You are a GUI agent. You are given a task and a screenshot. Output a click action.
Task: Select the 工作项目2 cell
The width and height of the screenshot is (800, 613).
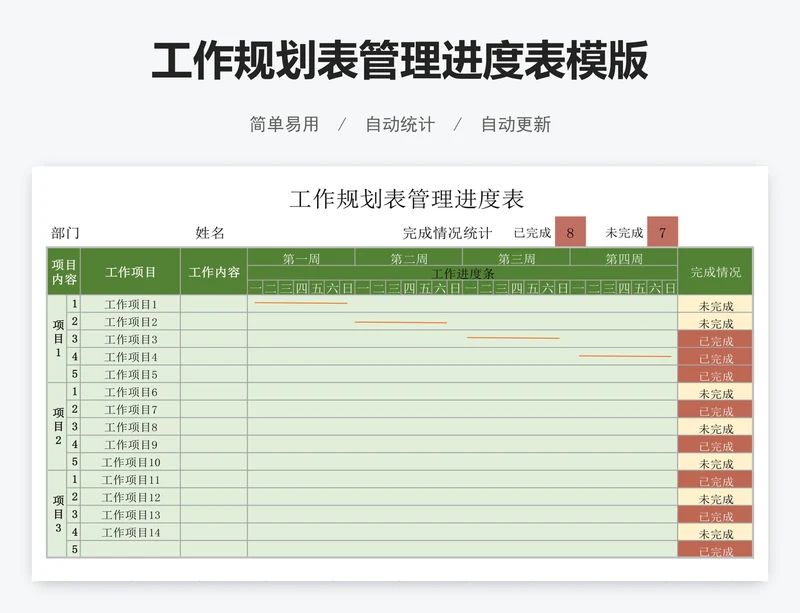pyautogui.click(x=131, y=322)
